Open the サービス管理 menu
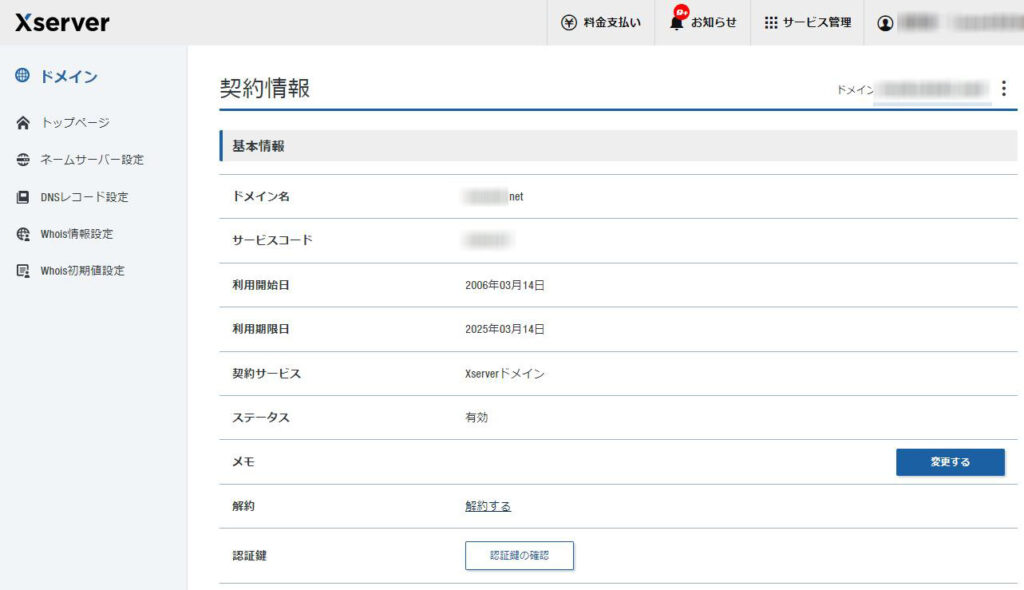This screenshot has width=1024, height=590. 816,22
